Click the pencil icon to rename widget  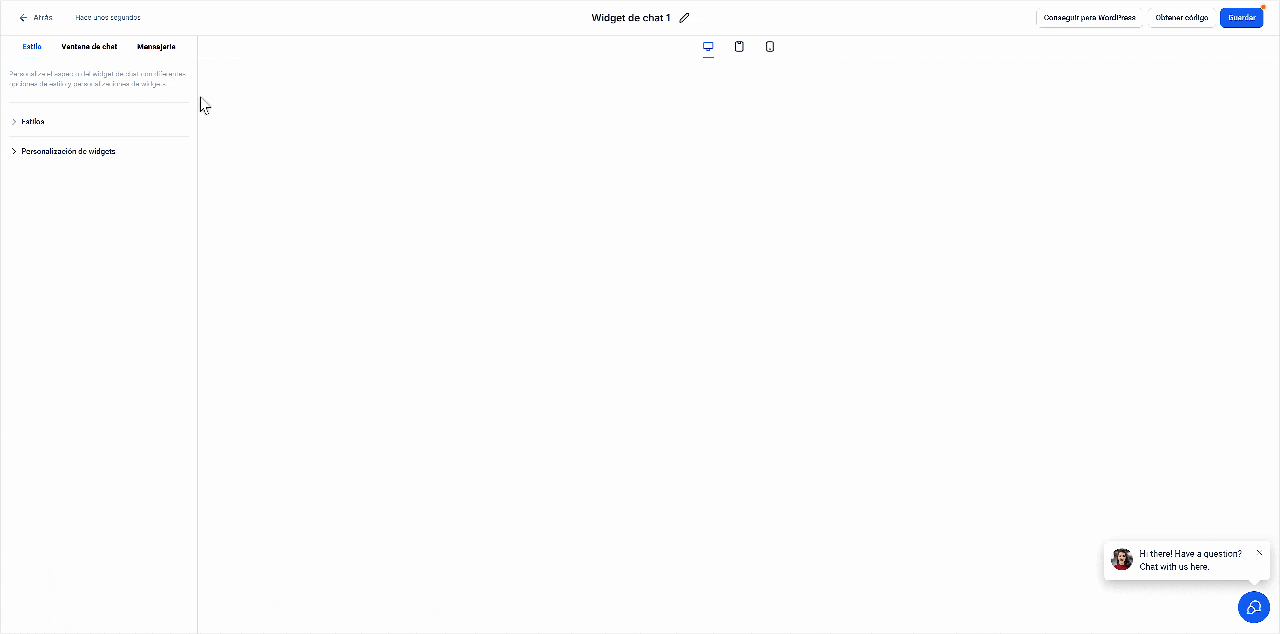pyautogui.click(x=685, y=18)
